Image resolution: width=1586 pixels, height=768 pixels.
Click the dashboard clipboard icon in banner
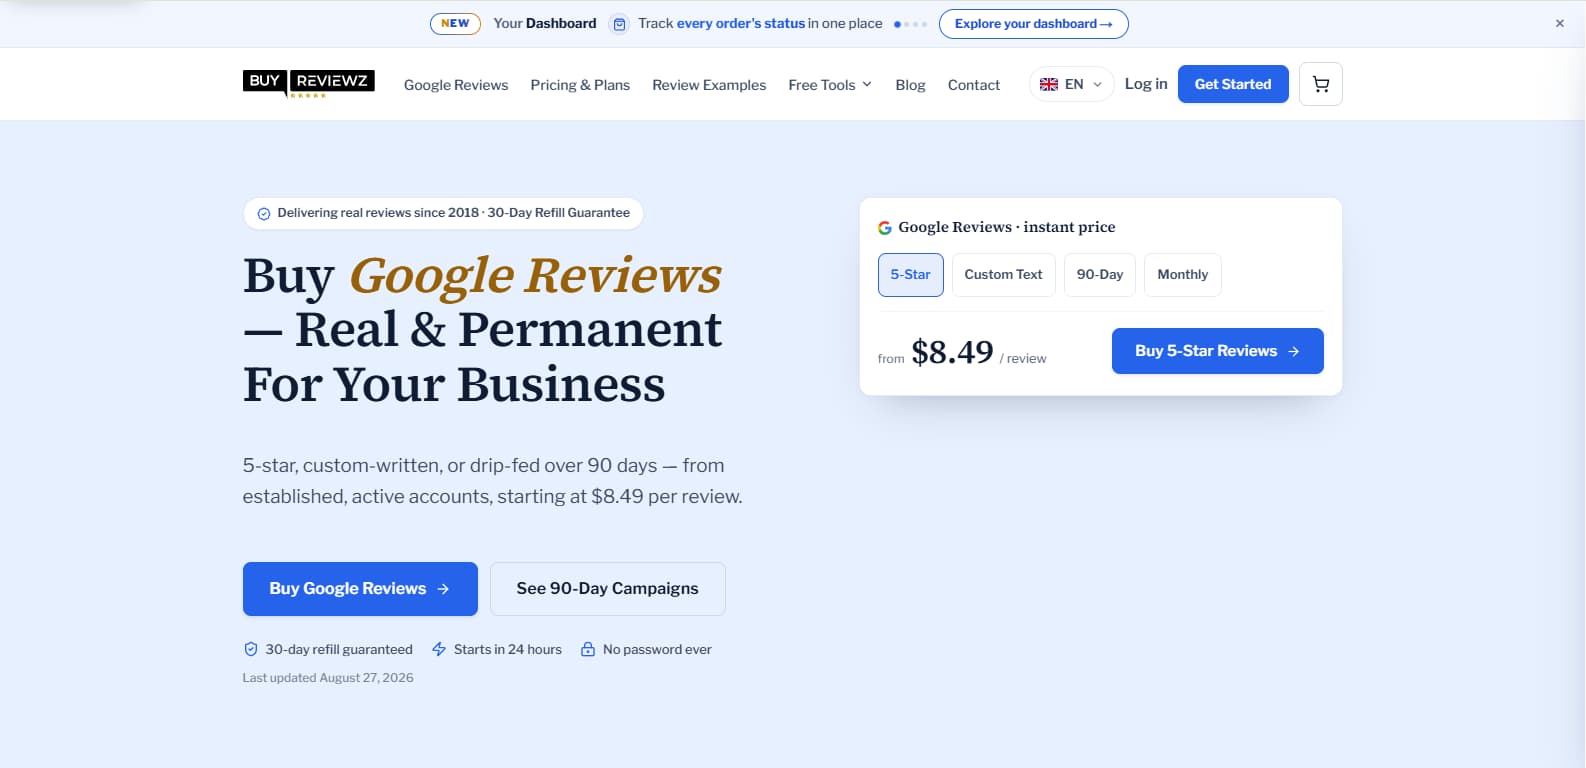coord(620,24)
